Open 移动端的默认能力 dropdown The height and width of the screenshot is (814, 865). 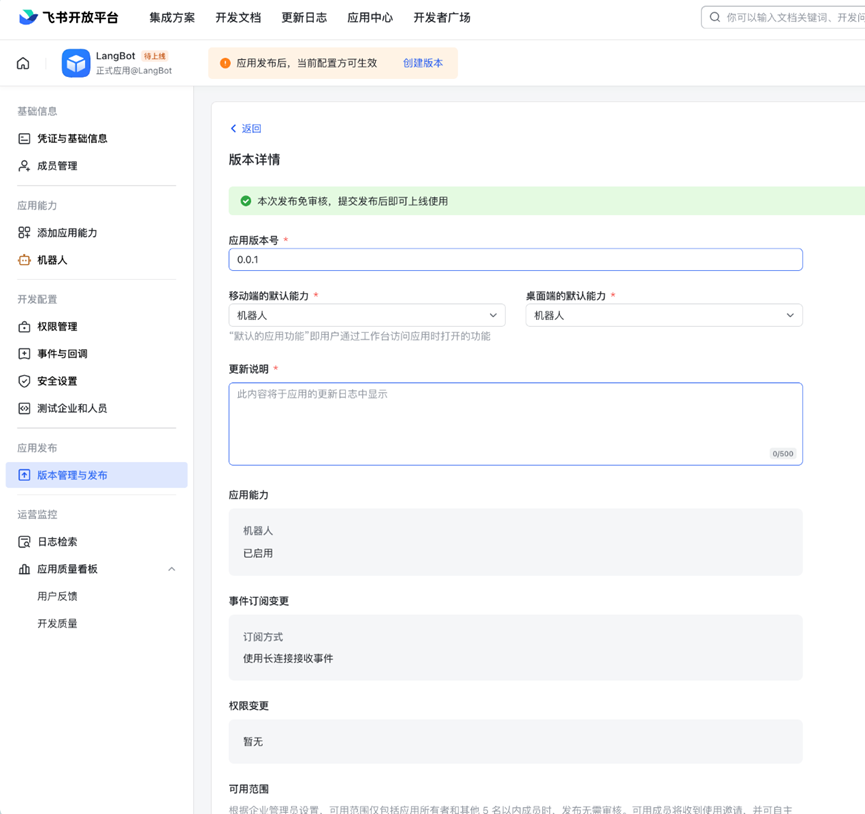[x=367, y=315]
